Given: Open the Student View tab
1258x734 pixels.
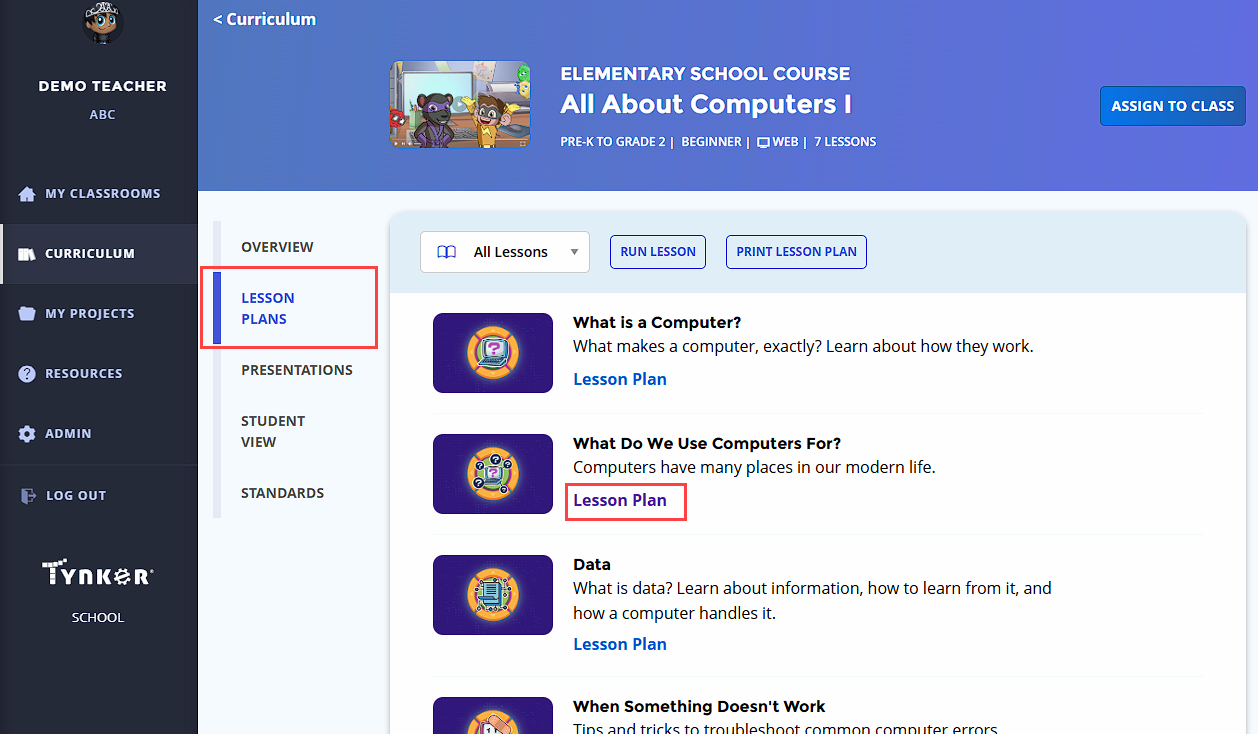Looking at the screenshot, I should pos(273,431).
